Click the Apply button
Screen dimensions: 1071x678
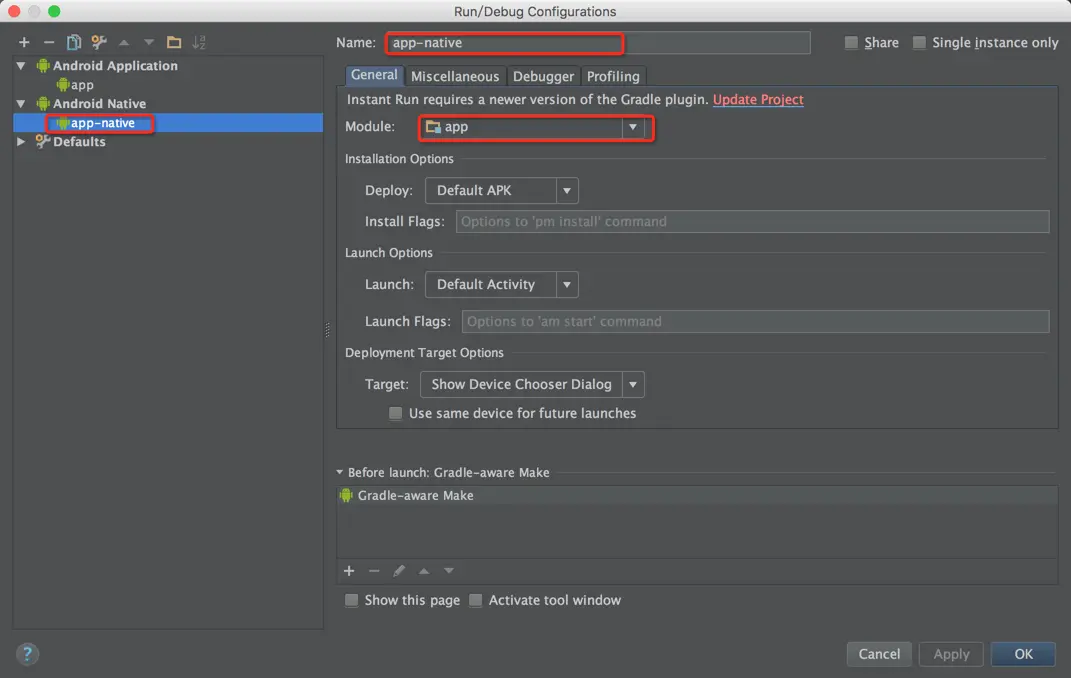pos(951,654)
